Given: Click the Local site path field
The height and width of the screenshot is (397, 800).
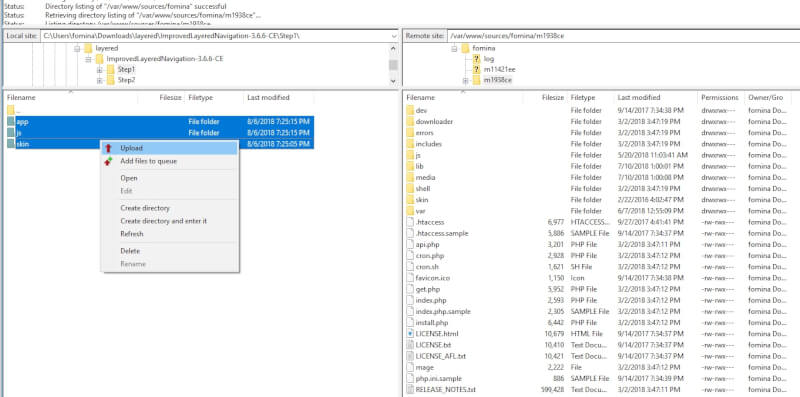Looking at the screenshot, I should coord(215,36).
